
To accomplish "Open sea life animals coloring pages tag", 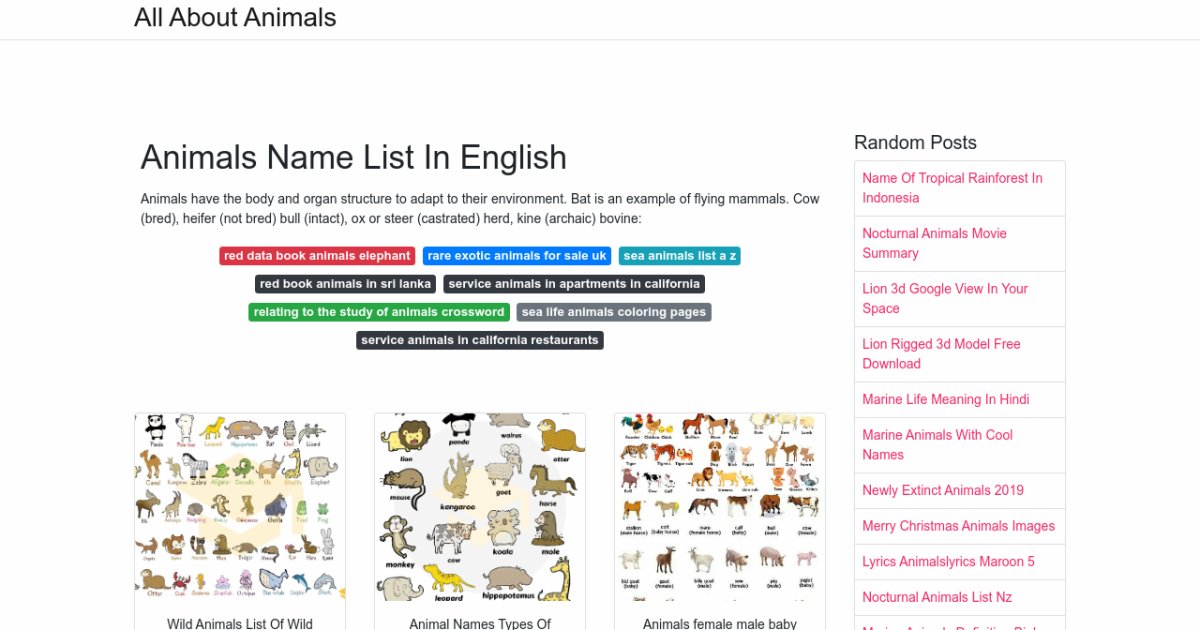I will [x=614, y=312].
